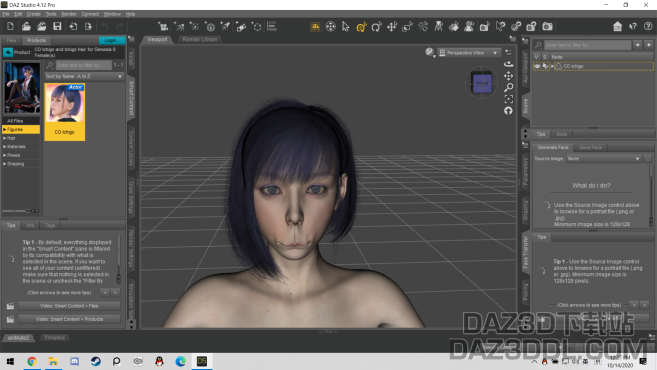Expand the Materials category
Image resolution: width=657 pixels, height=370 pixels.
pyautogui.click(x=5, y=147)
